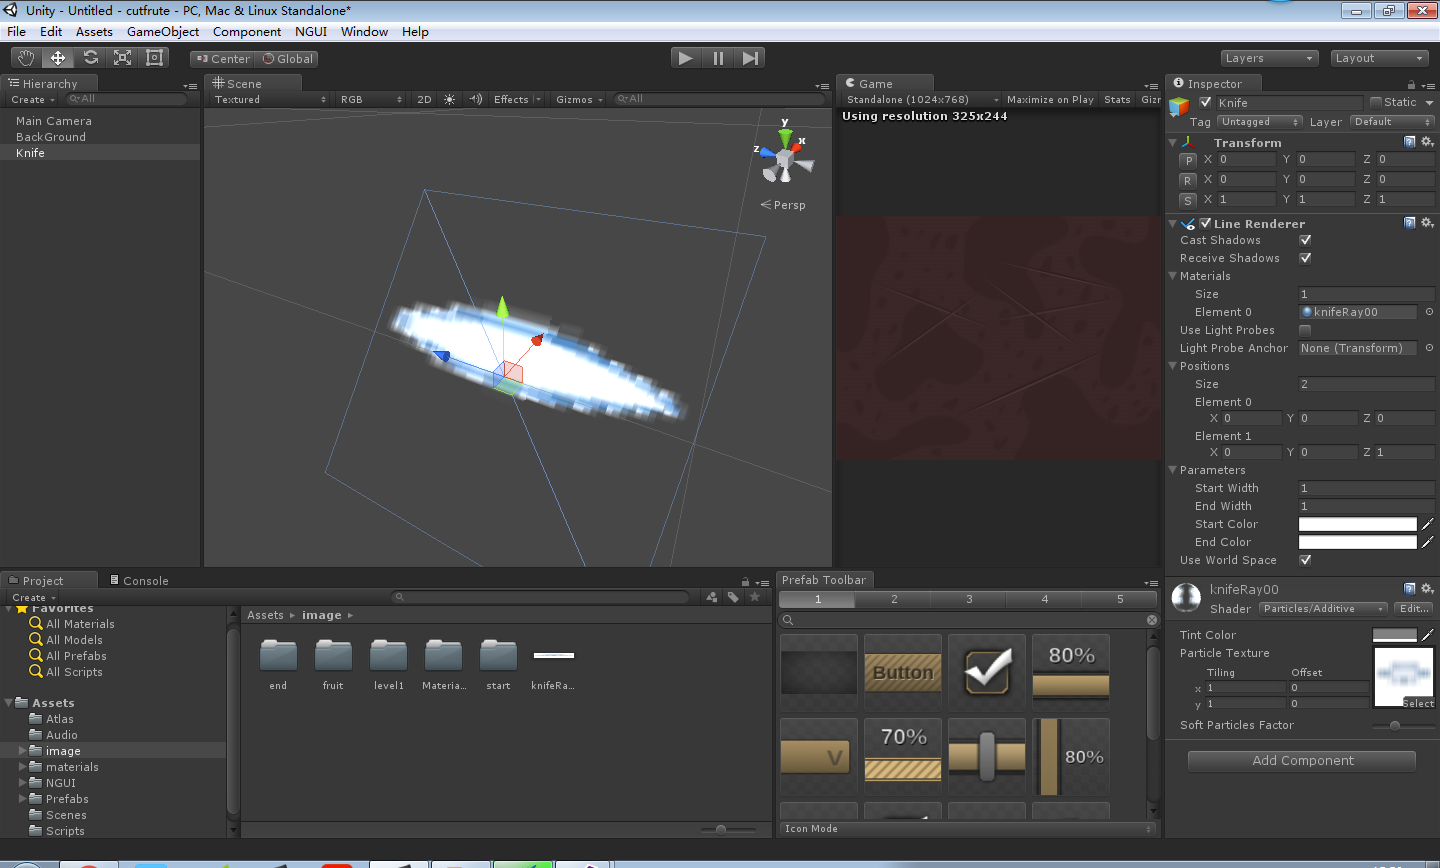
Task: Select the Main Camera in Hierarchy
Action: tap(54, 121)
